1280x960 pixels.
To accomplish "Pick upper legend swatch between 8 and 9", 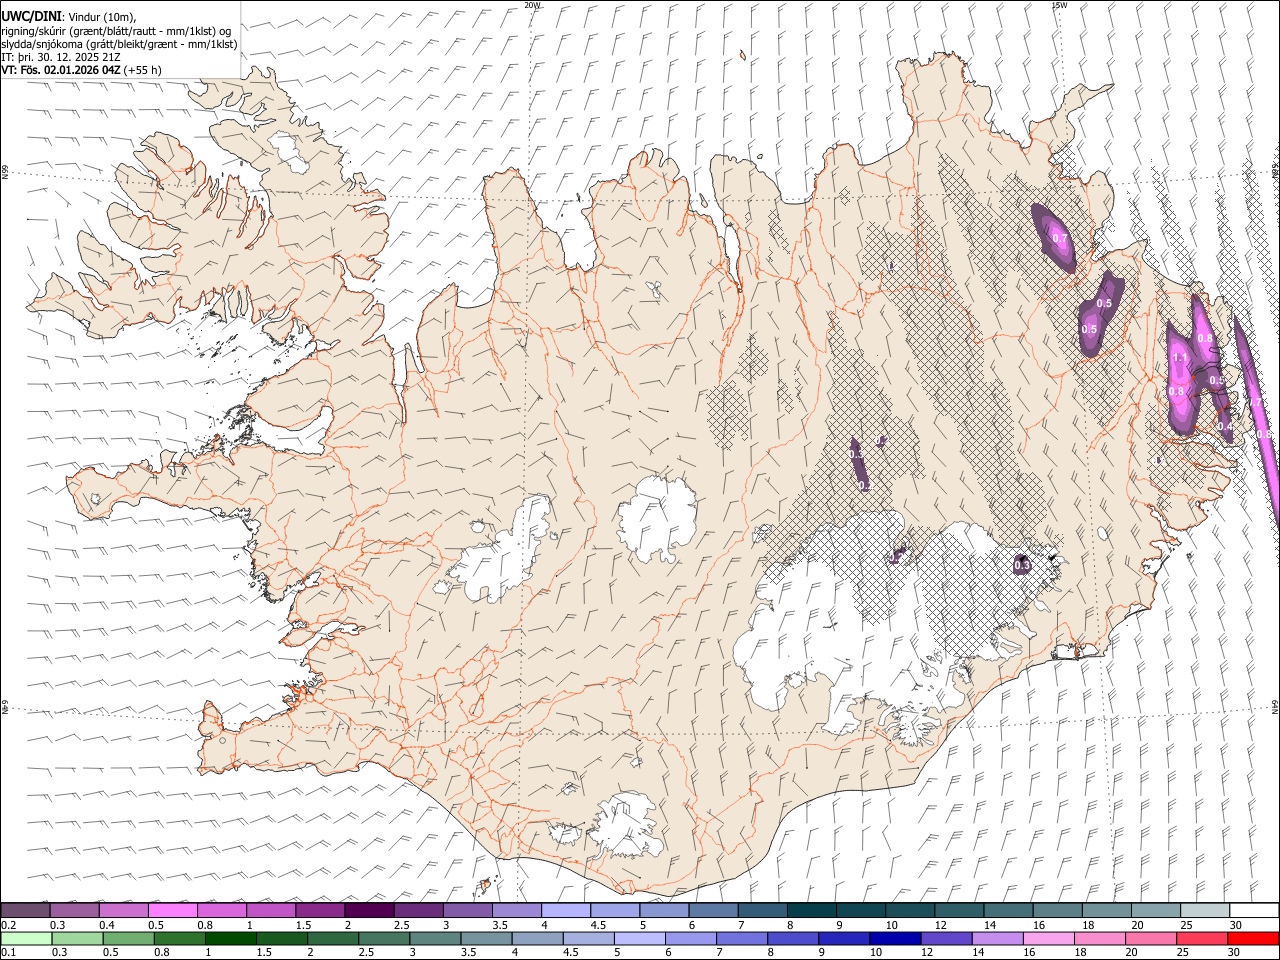I will click(x=811, y=910).
